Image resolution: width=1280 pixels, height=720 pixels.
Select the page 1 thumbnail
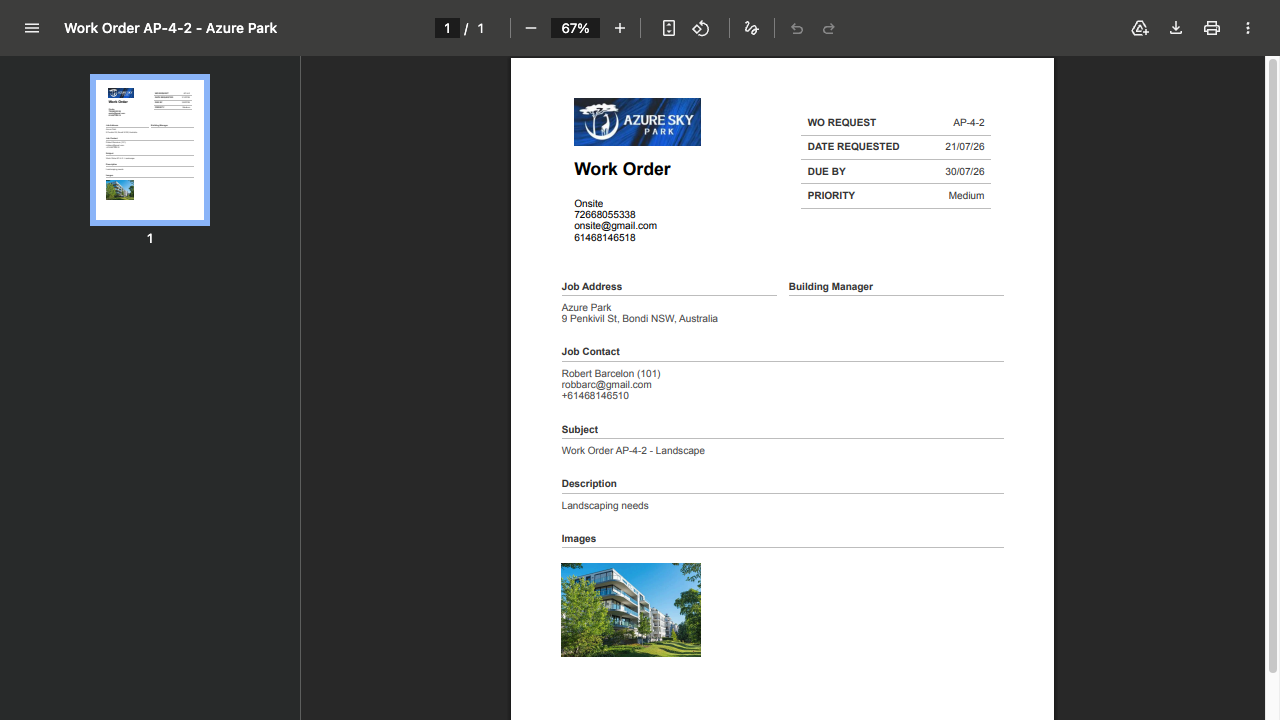[150, 150]
